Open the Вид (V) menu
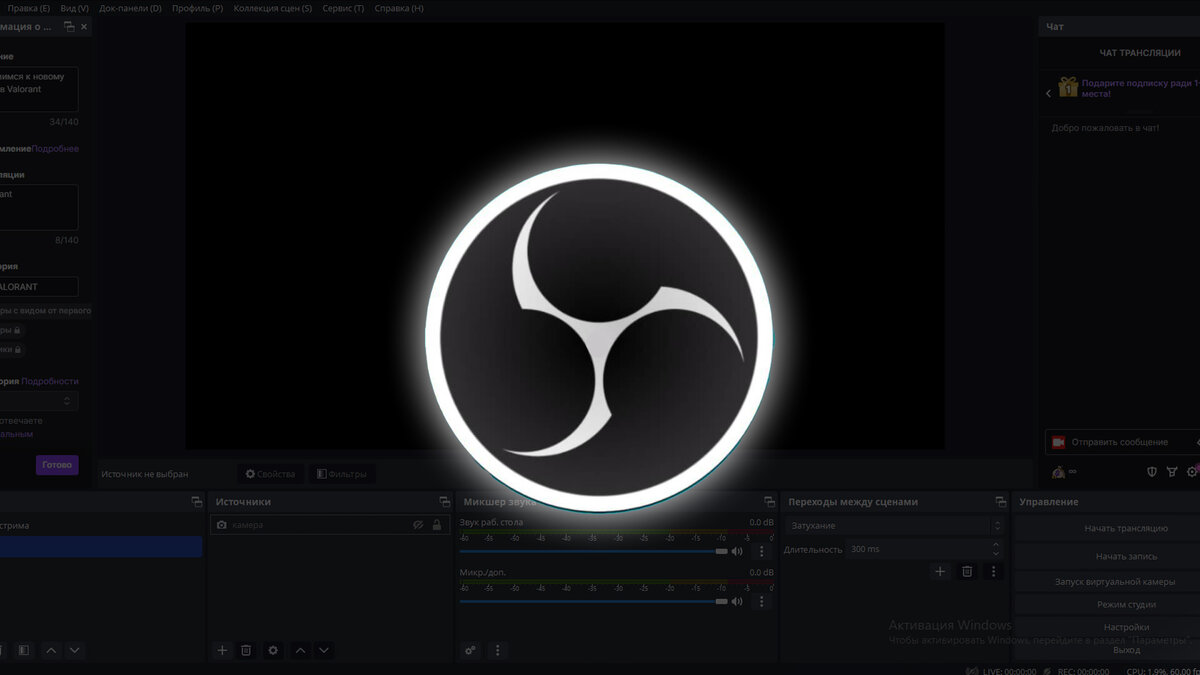Image resolution: width=1200 pixels, height=675 pixels. pyautogui.click(x=75, y=8)
